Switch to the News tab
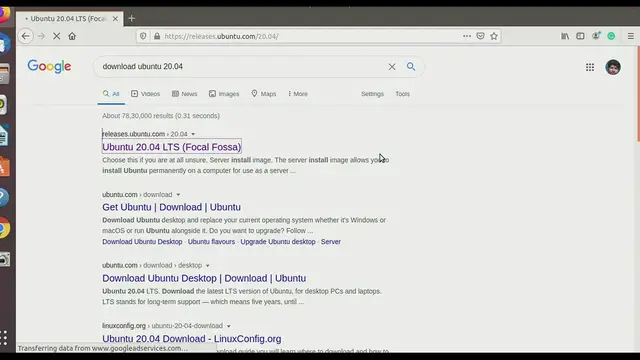This screenshot has width=640, height=360. coord(184,94)
